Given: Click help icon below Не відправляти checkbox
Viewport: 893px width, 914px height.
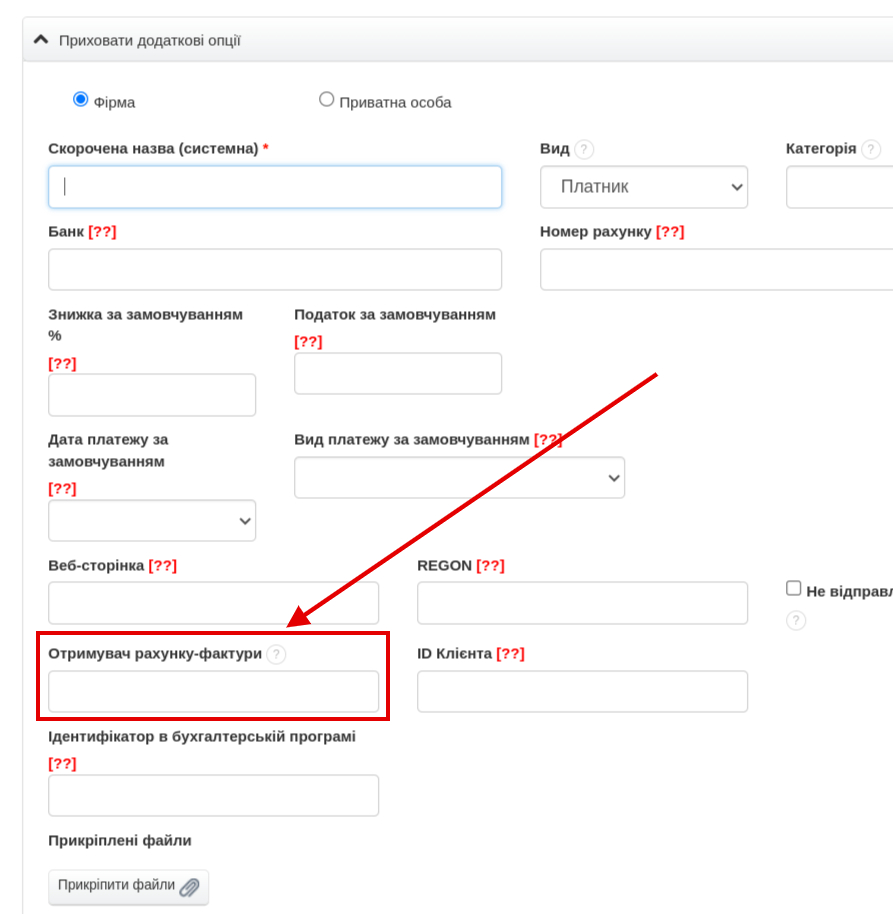Looking at the screenshot, I should coord(796,621).
